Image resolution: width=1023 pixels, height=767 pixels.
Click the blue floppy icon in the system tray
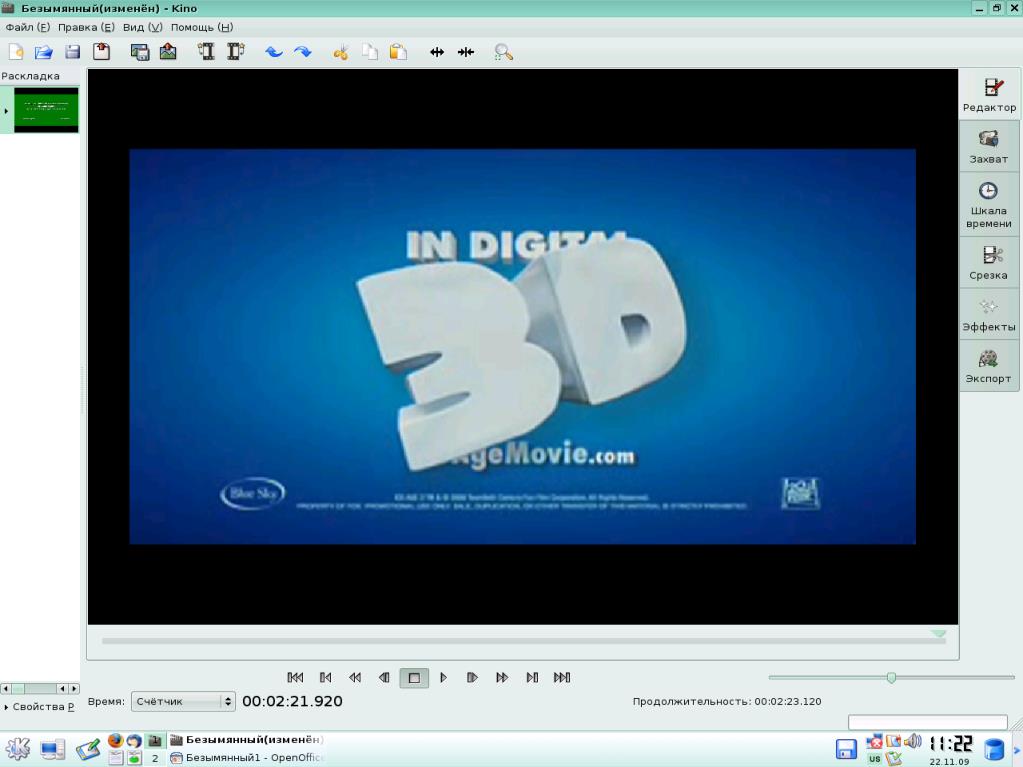[x=846, y=749]
